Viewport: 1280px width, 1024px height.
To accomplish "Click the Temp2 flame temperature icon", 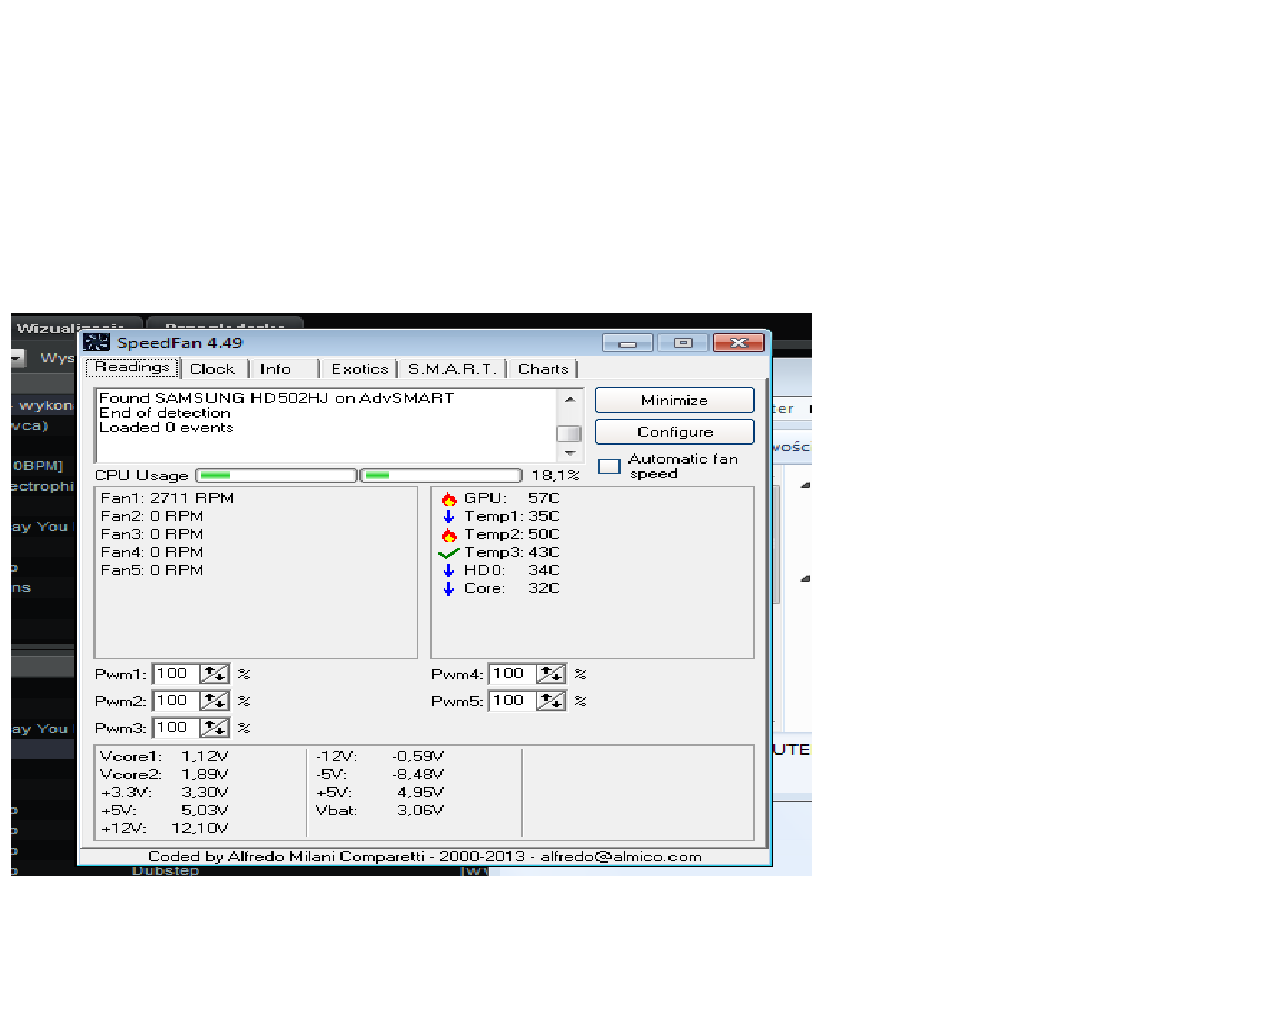I will click(x=449, y=535).
